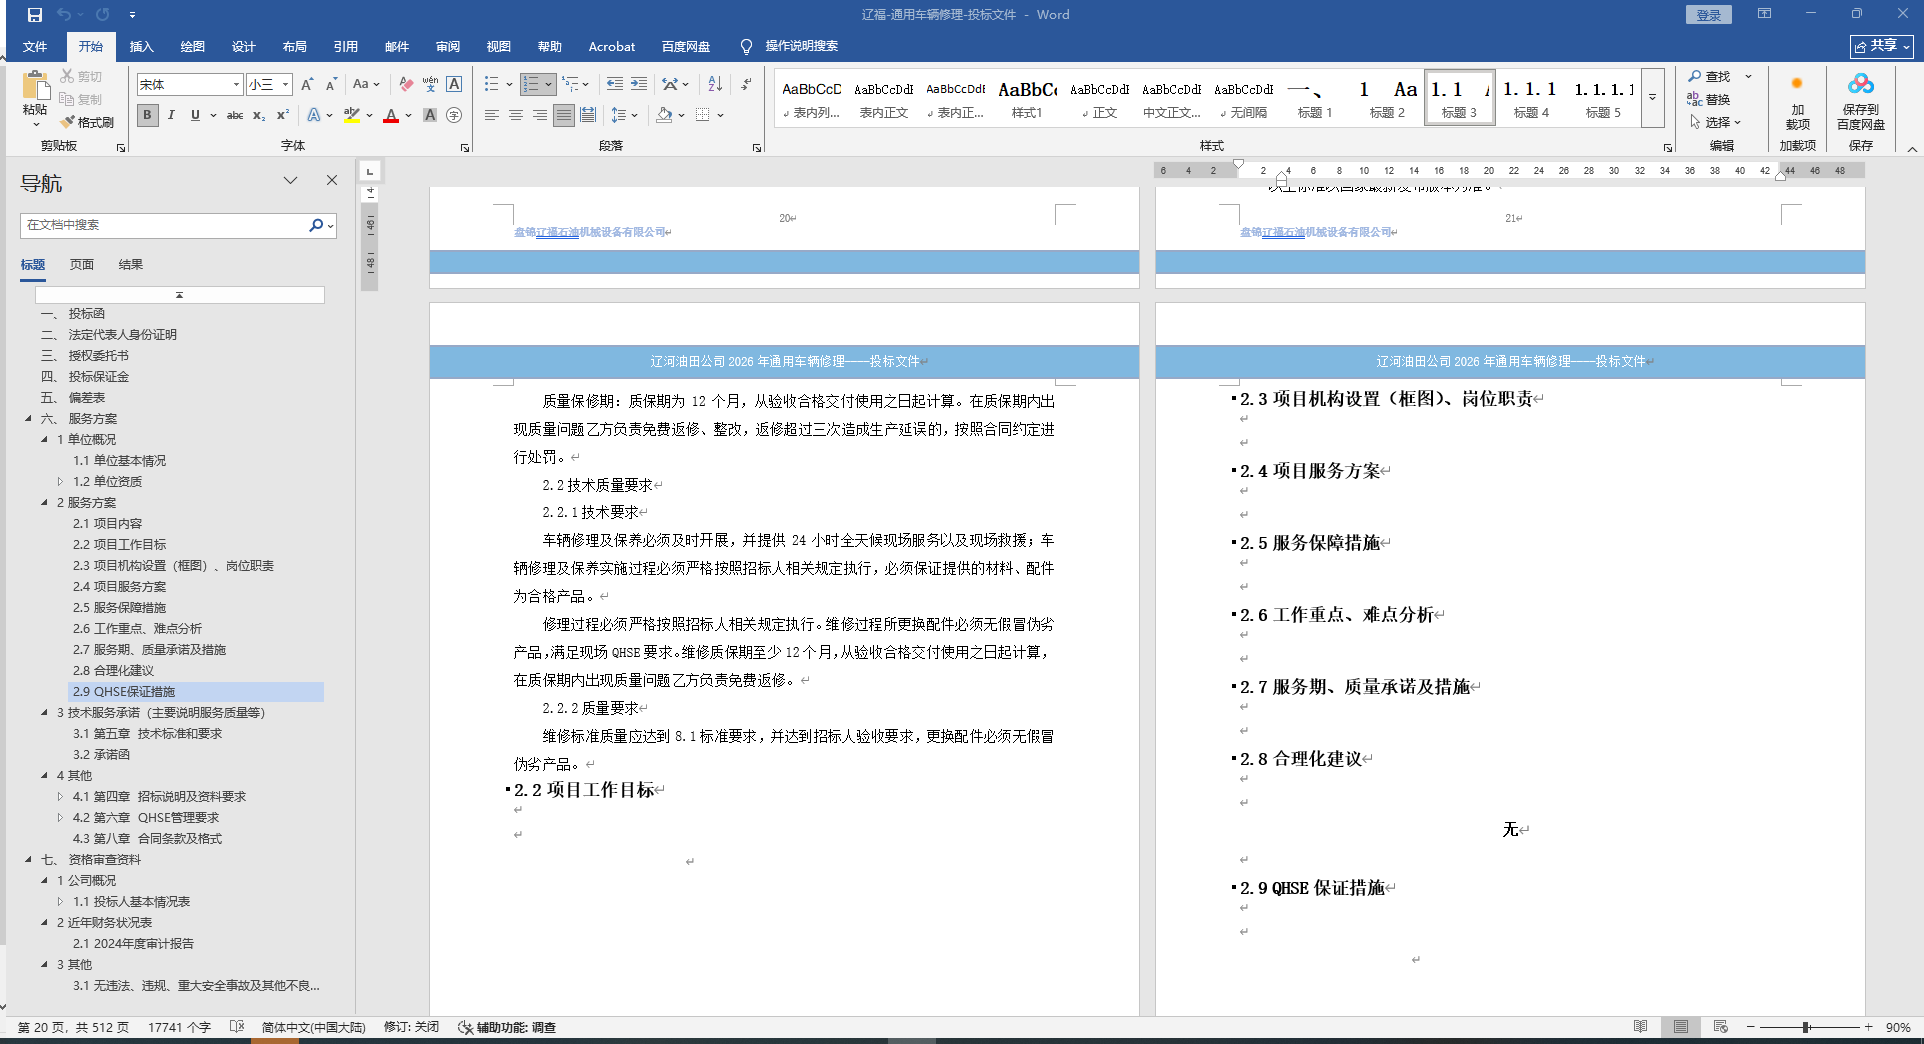Apply the yellow text highlight pen
The width and height of the screenshot is (1924, 1044).
[351, 115]
